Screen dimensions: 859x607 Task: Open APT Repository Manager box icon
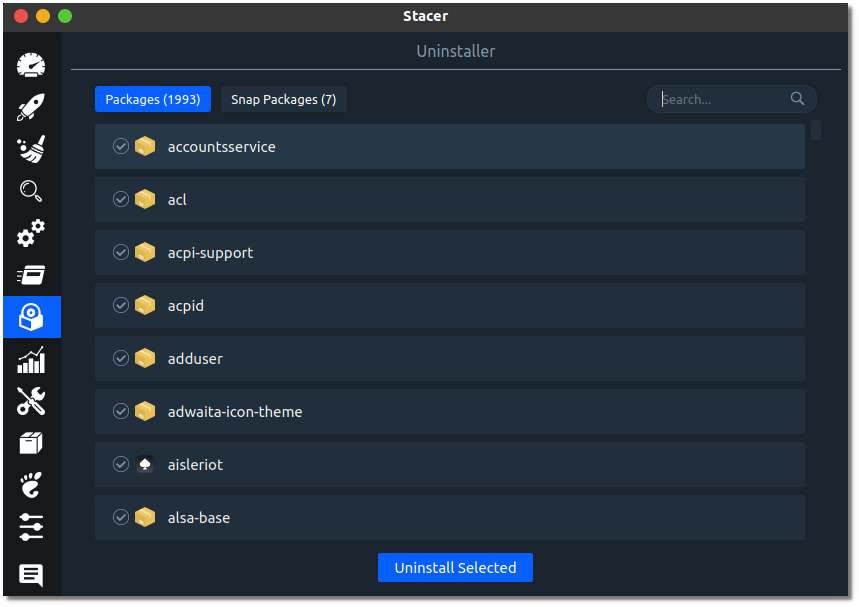(x=31, y=443)
